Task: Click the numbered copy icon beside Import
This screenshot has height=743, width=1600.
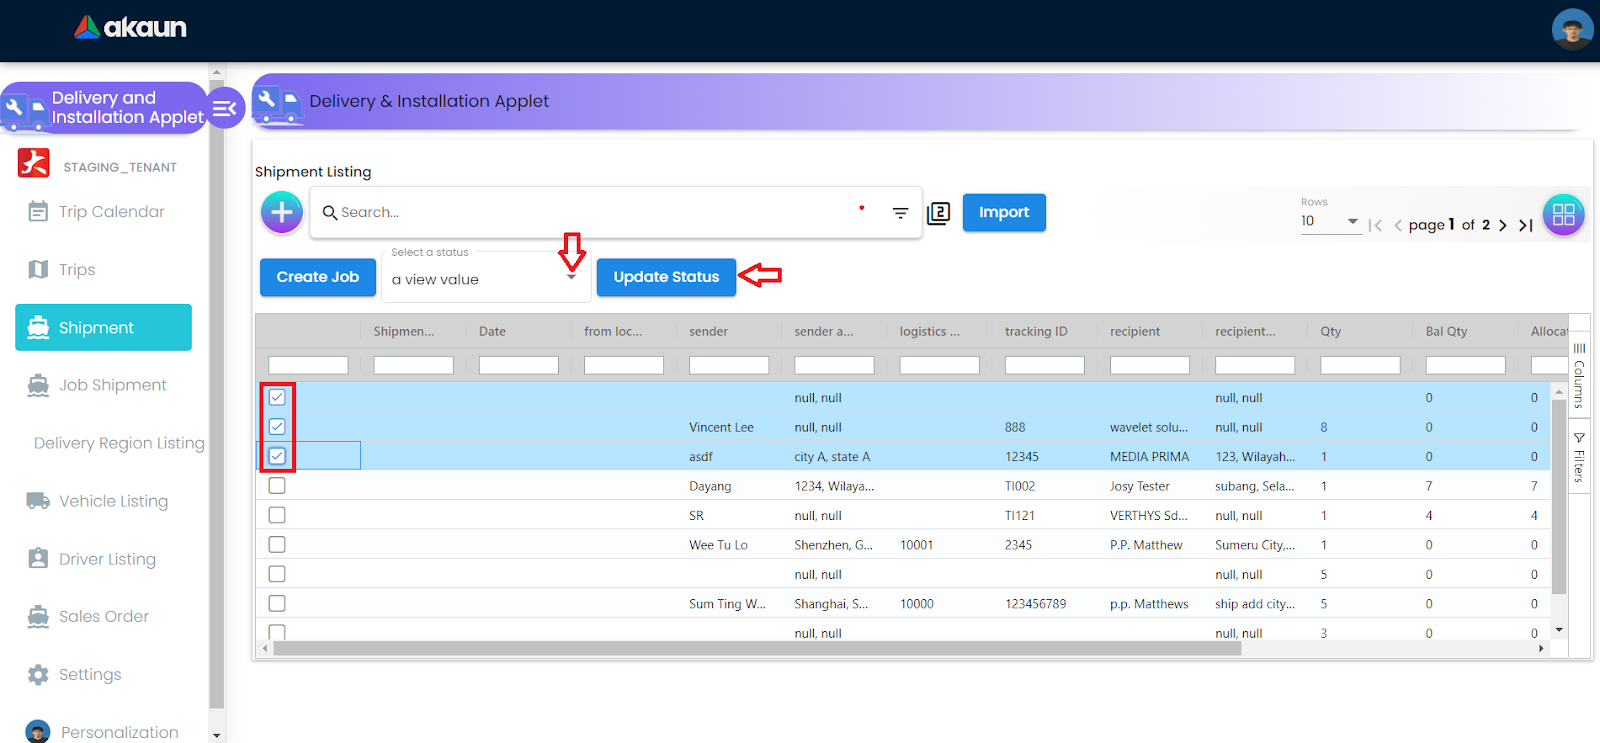Action: click(x=938, y=213)
